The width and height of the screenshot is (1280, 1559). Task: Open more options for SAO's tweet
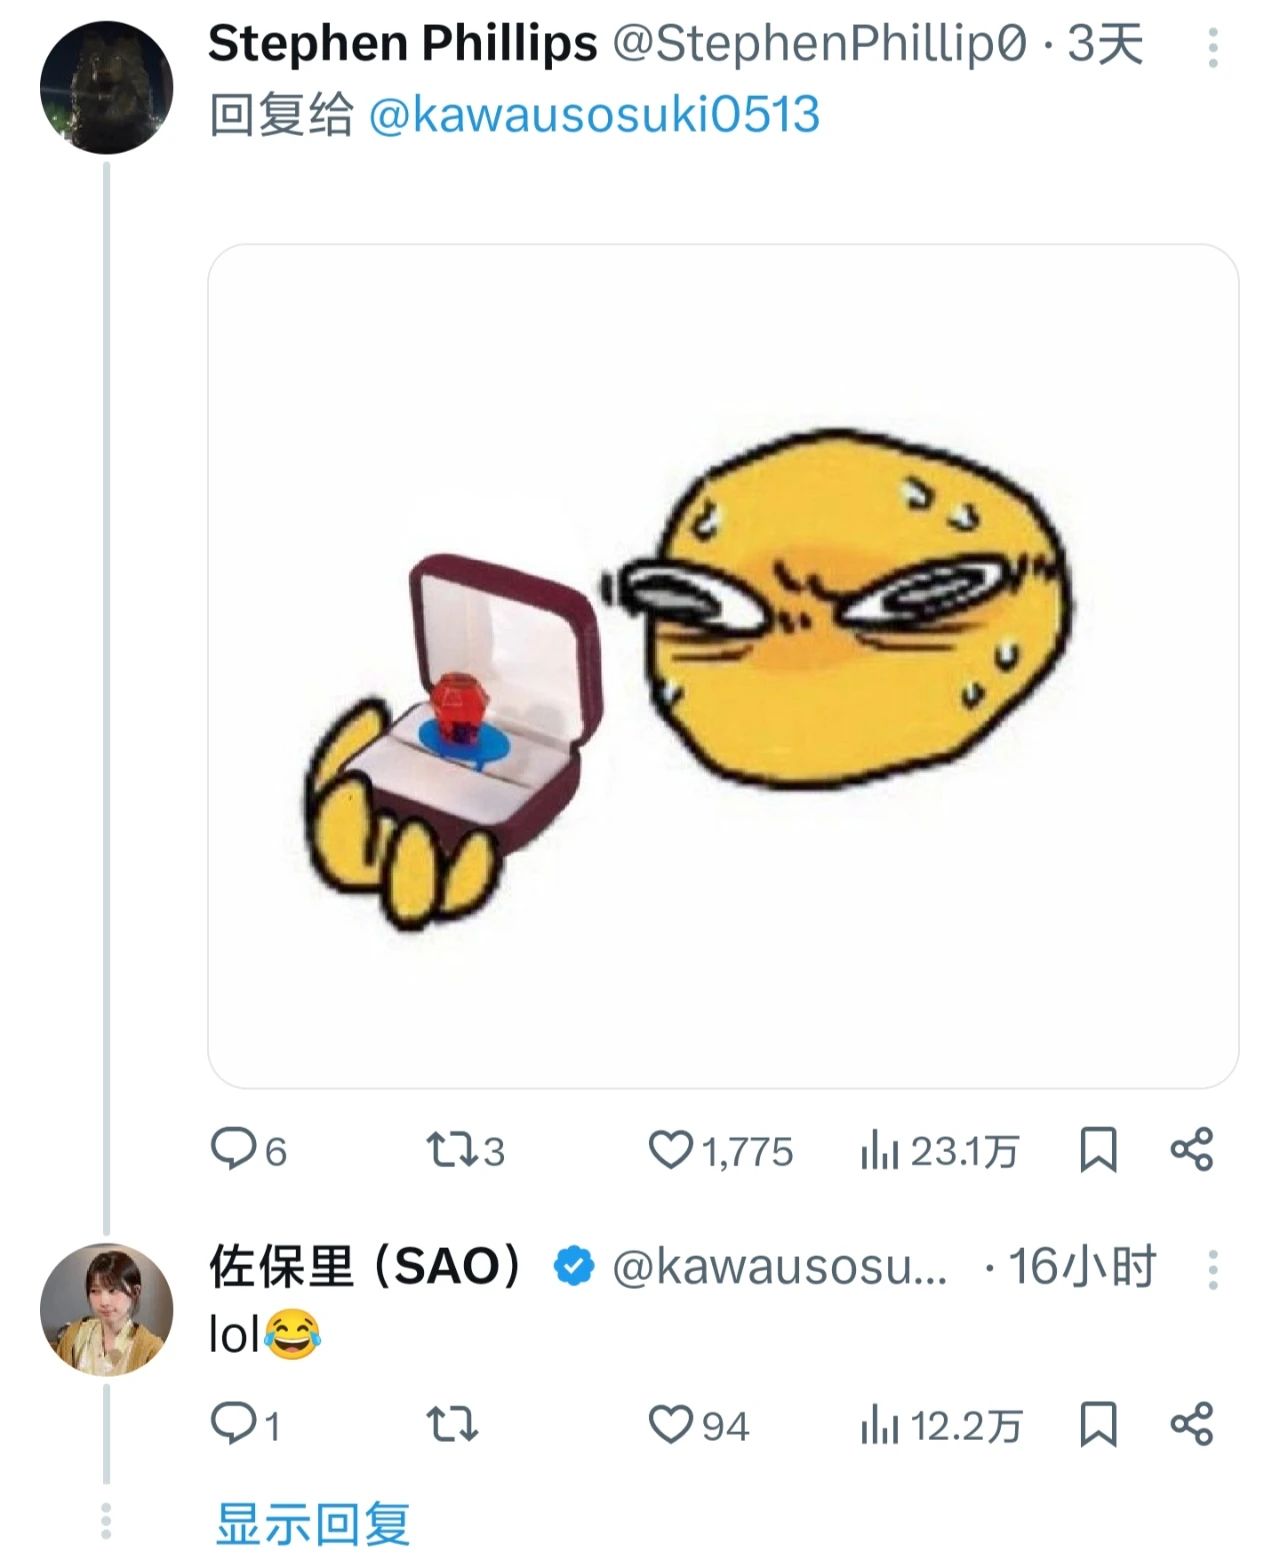point(1212,1269)
